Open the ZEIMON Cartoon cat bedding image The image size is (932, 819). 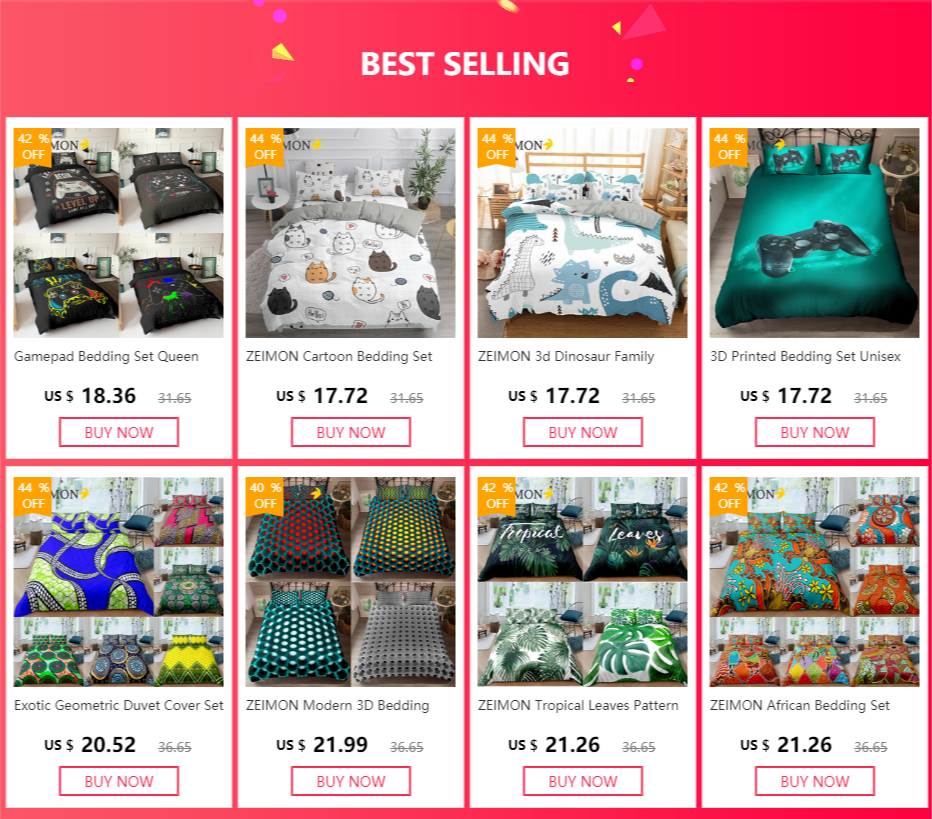coord(351,233)
